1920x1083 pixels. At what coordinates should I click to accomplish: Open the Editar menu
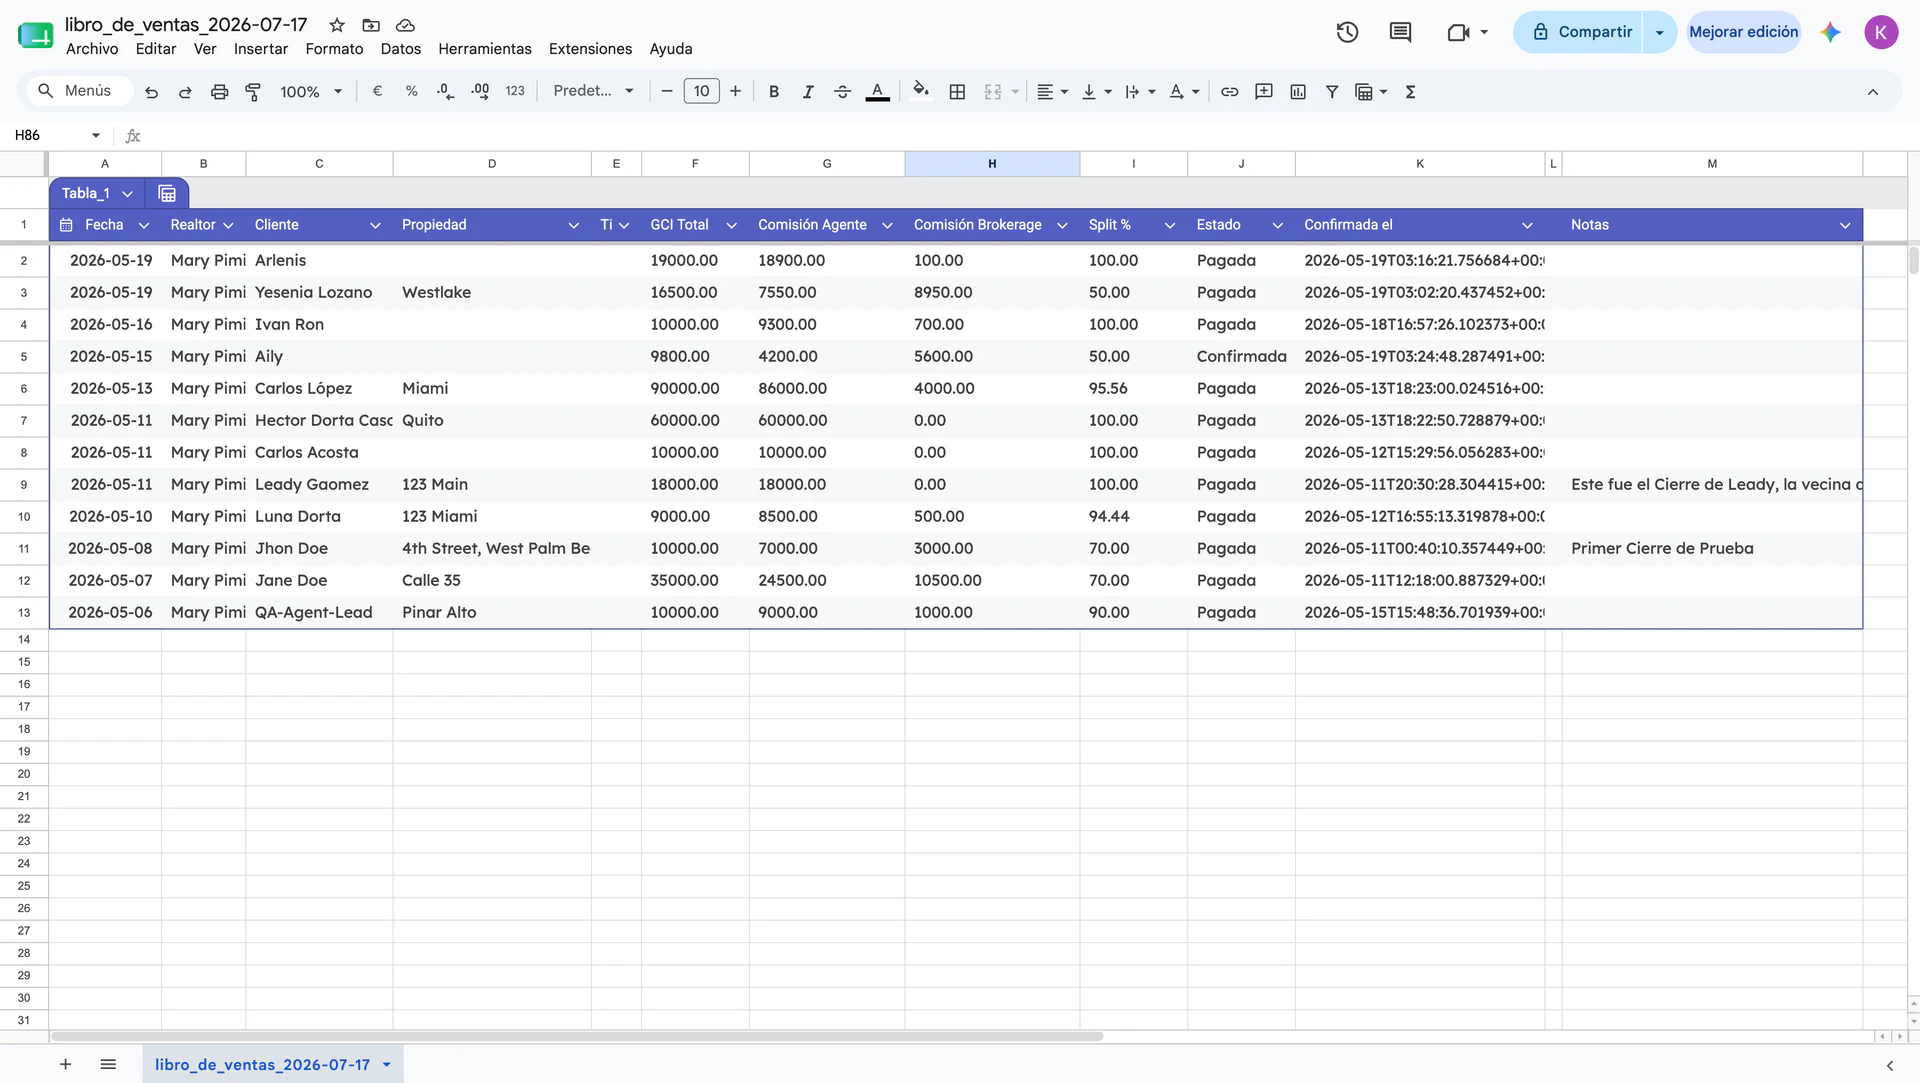(156, 49)
